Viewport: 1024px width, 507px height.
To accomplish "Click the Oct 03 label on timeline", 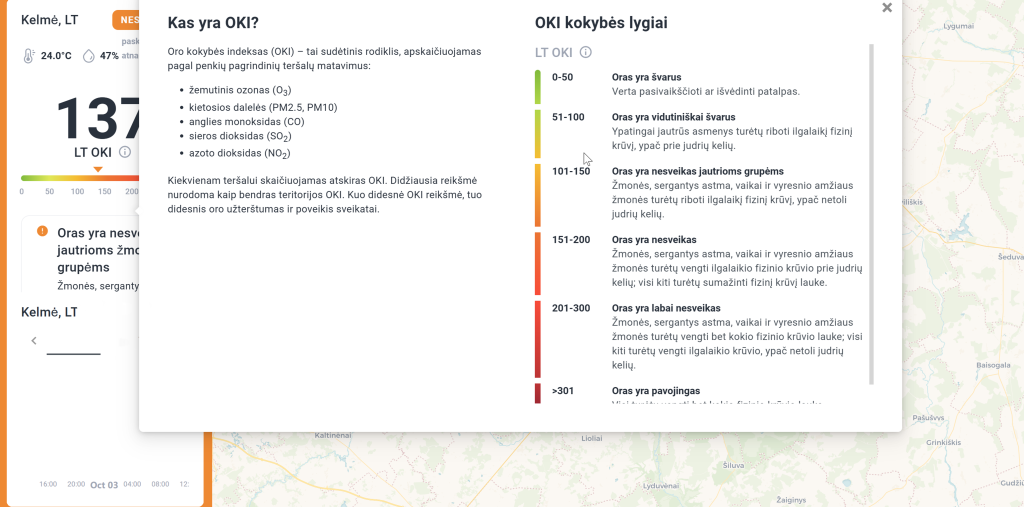I will point(104,485).
